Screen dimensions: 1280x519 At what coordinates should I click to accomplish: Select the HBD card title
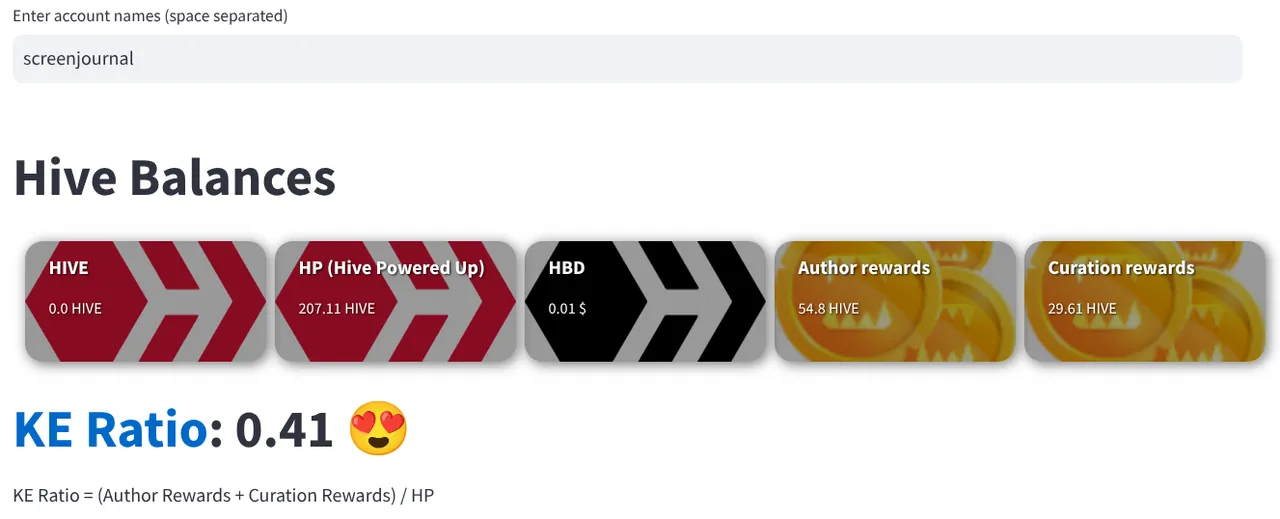tap(567, 268)
